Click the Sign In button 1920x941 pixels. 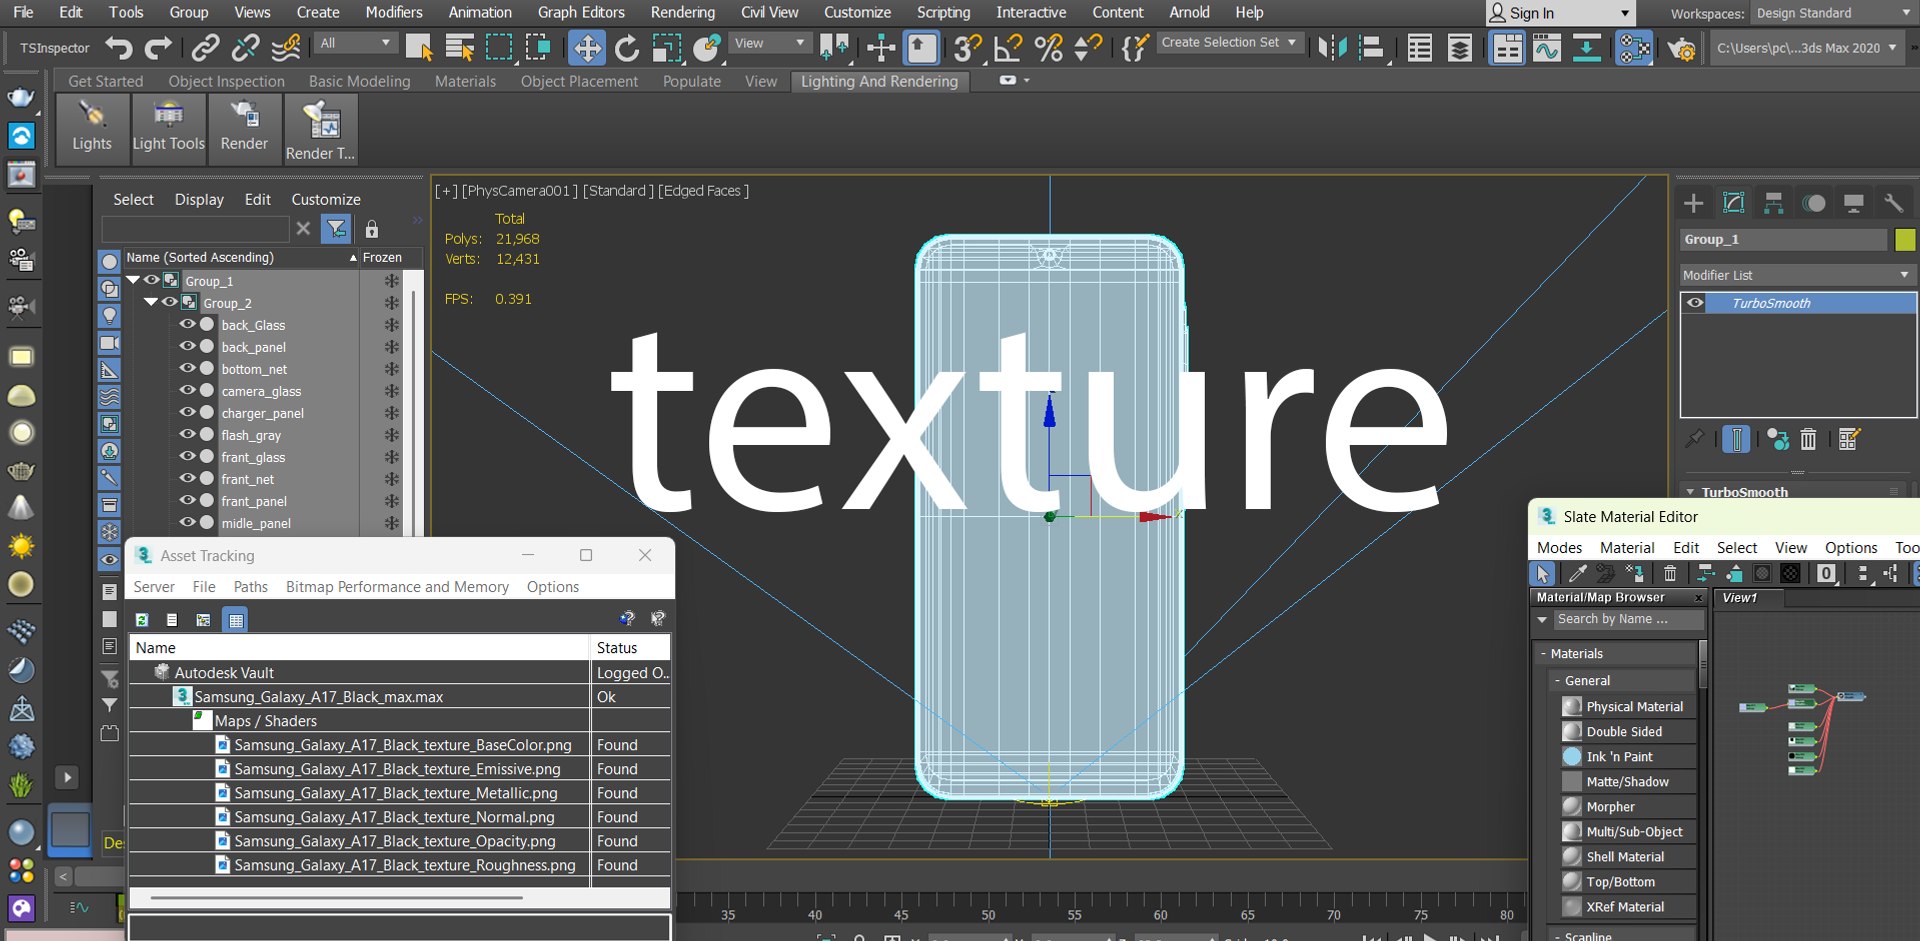(1560, 13)
